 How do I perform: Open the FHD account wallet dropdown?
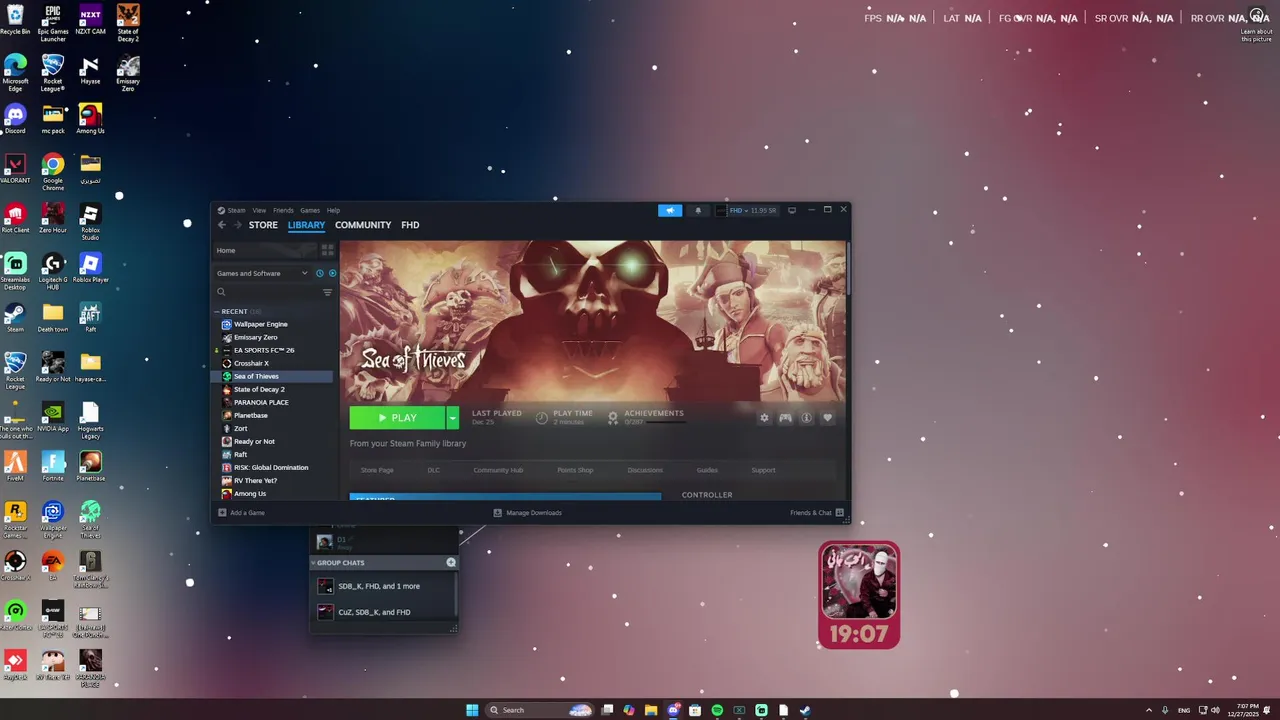[748, 210]
